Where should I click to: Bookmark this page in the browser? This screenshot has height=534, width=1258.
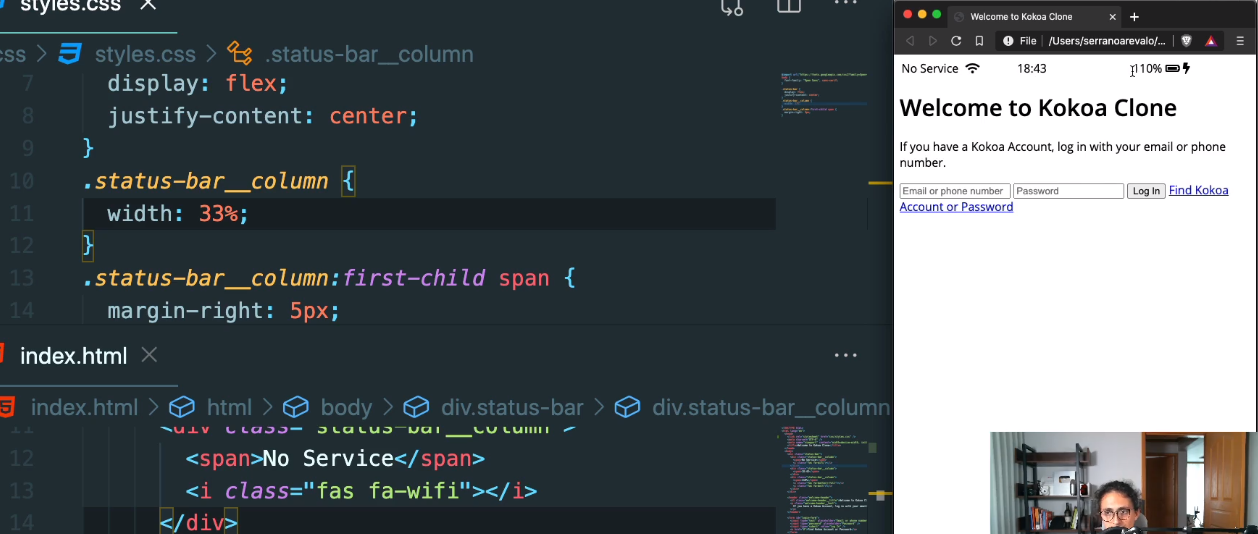coord(979,41)
